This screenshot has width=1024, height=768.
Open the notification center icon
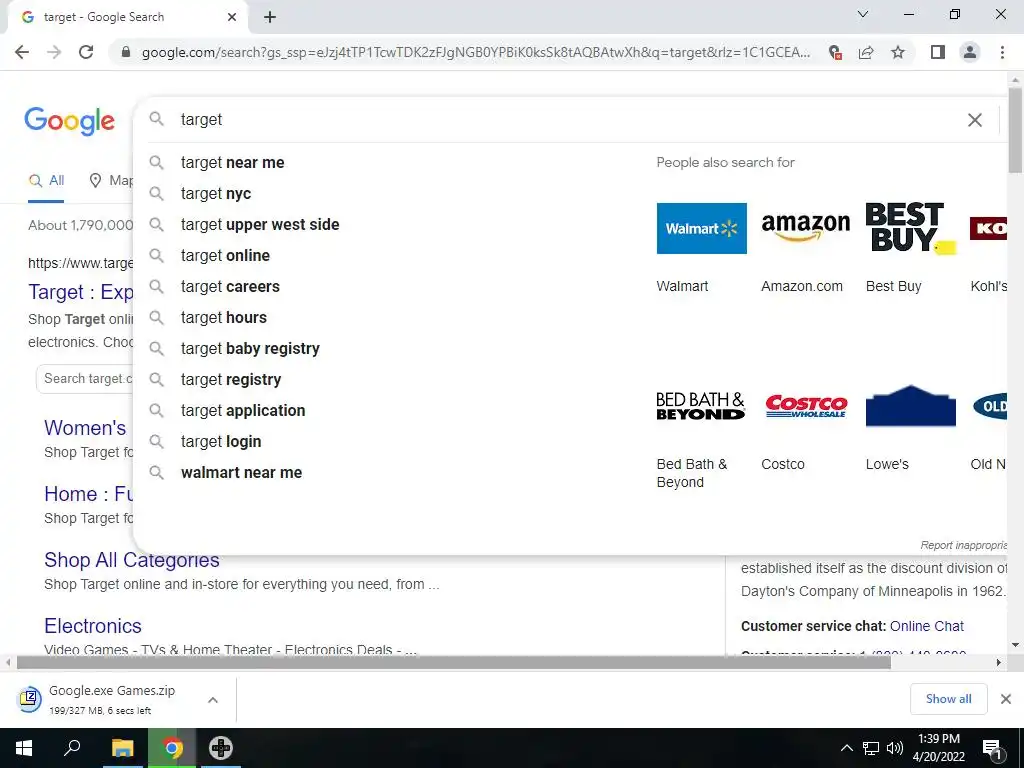[992, 750]
